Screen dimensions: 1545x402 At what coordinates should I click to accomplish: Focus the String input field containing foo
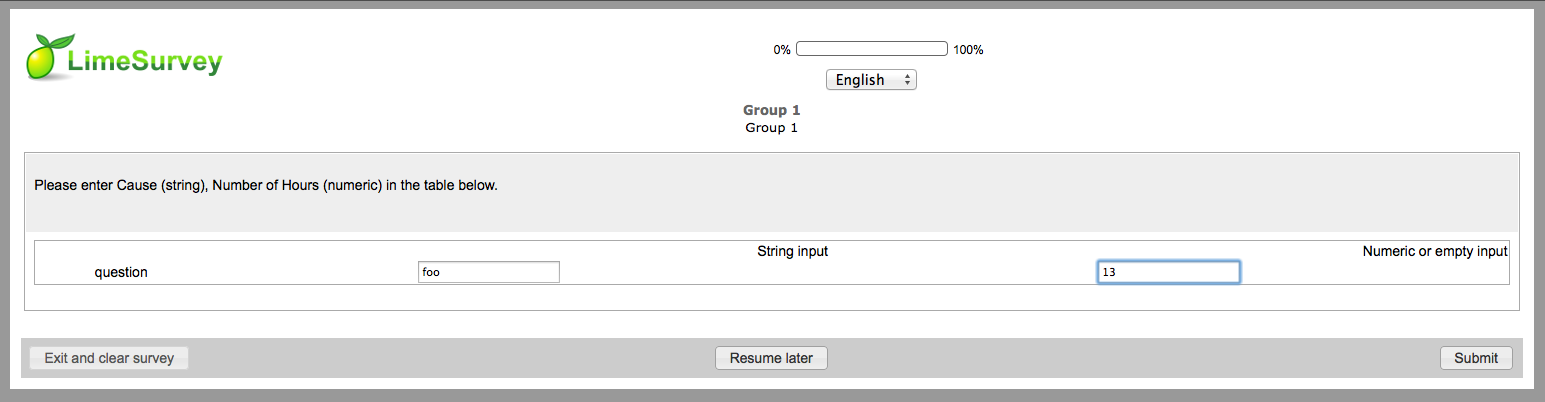coord(488,272)
